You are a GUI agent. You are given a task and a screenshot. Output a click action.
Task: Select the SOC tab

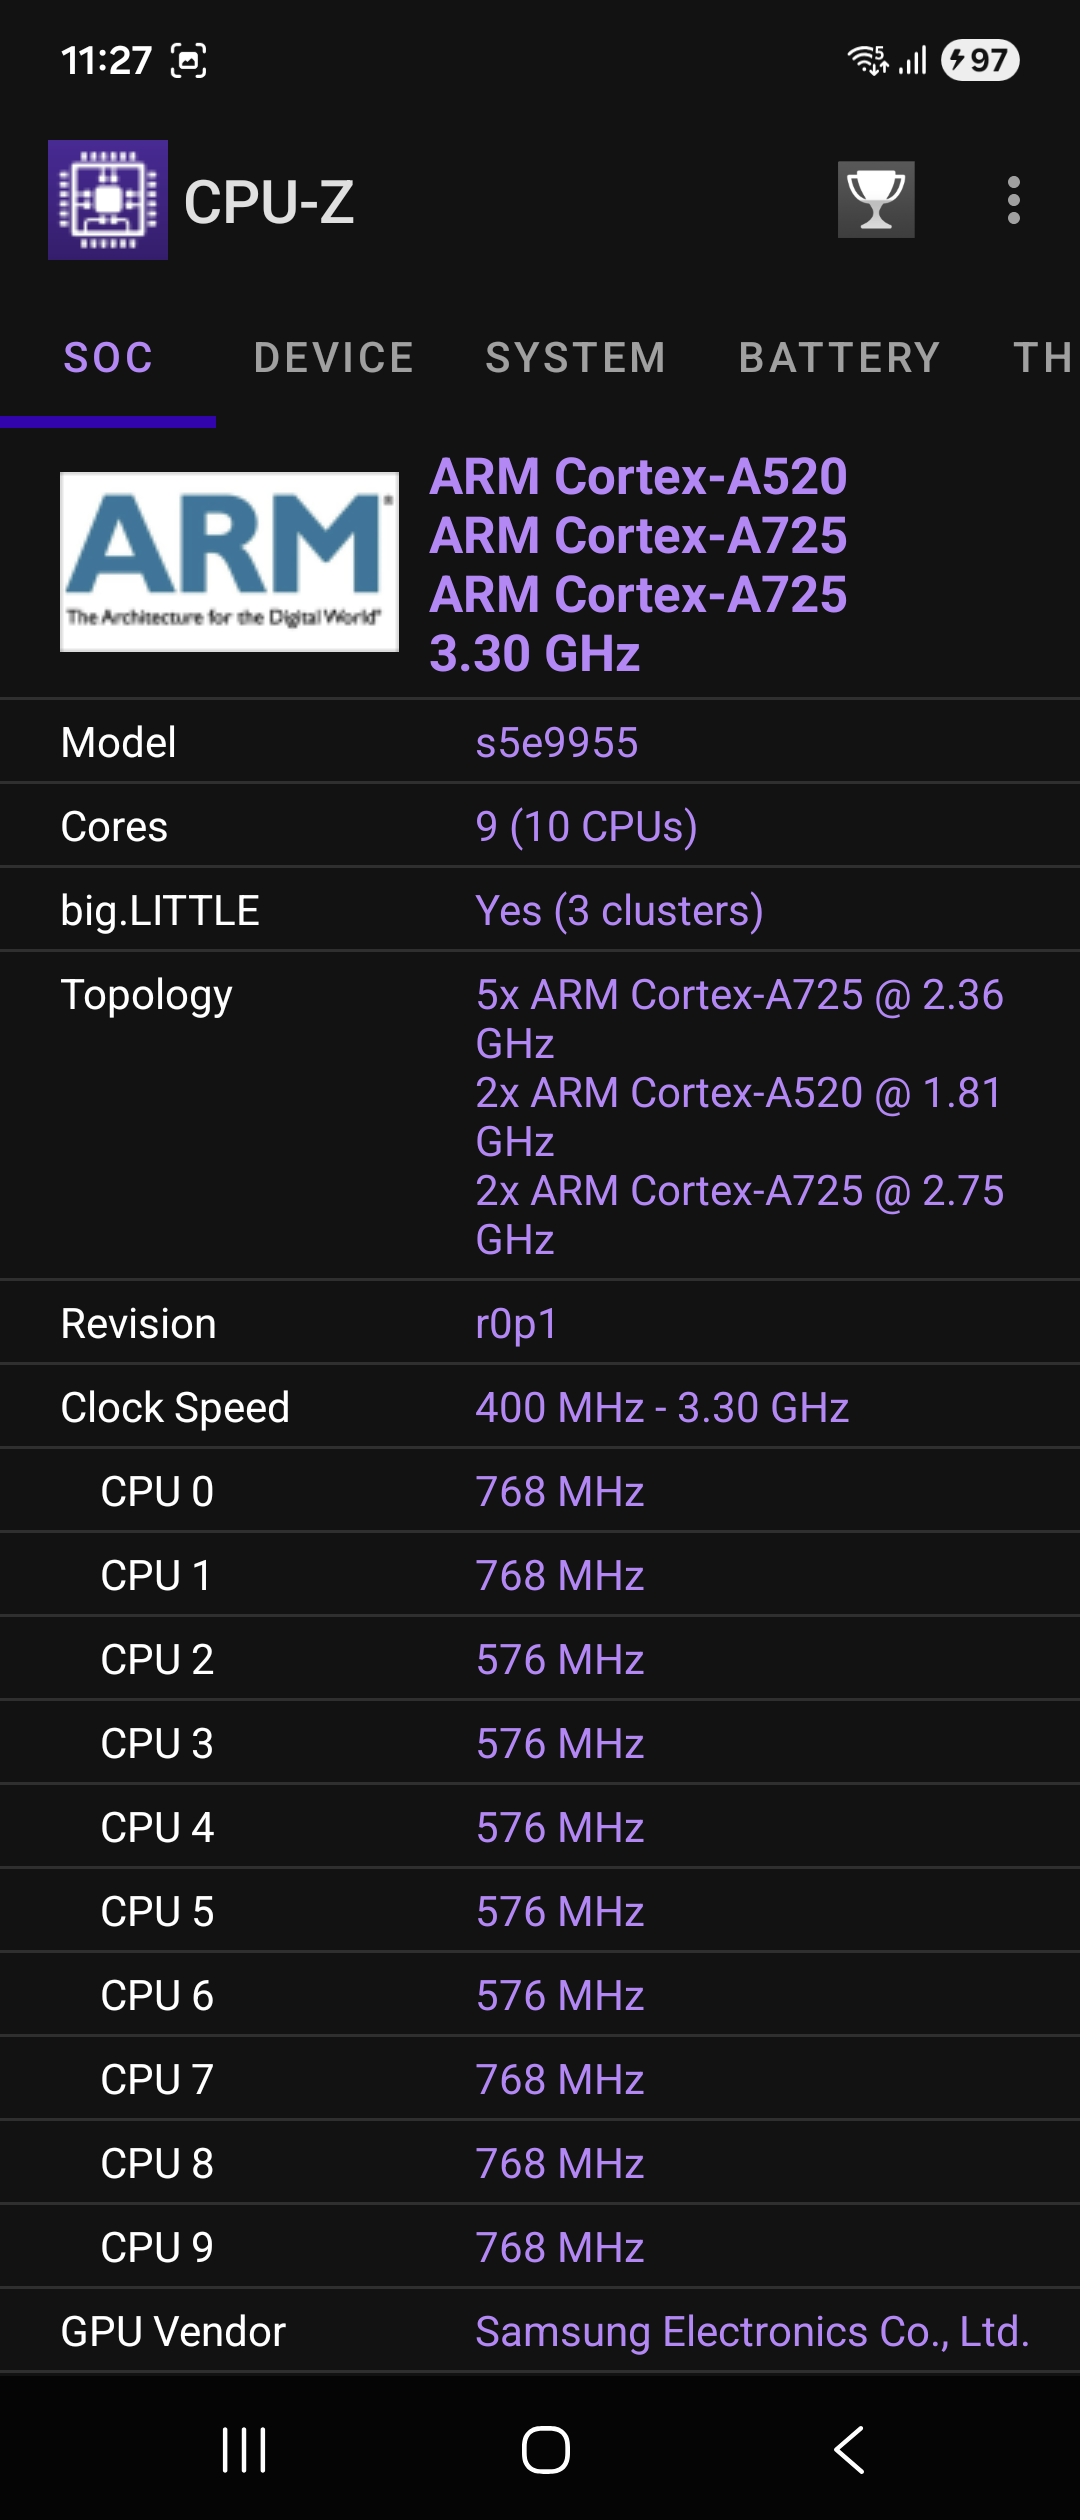(108, 357)
